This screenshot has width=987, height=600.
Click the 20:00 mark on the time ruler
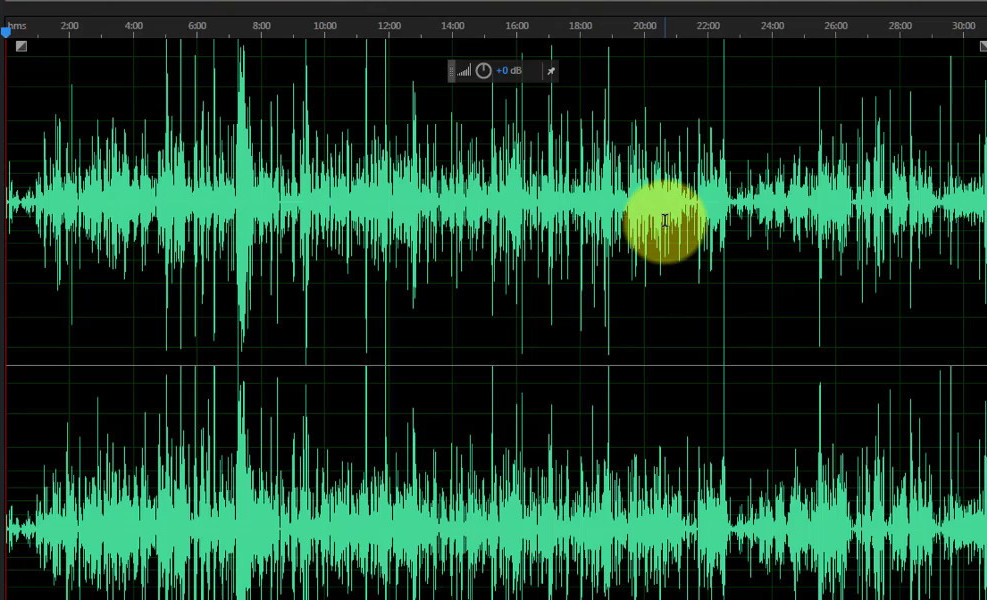click(x=645, y=25)
